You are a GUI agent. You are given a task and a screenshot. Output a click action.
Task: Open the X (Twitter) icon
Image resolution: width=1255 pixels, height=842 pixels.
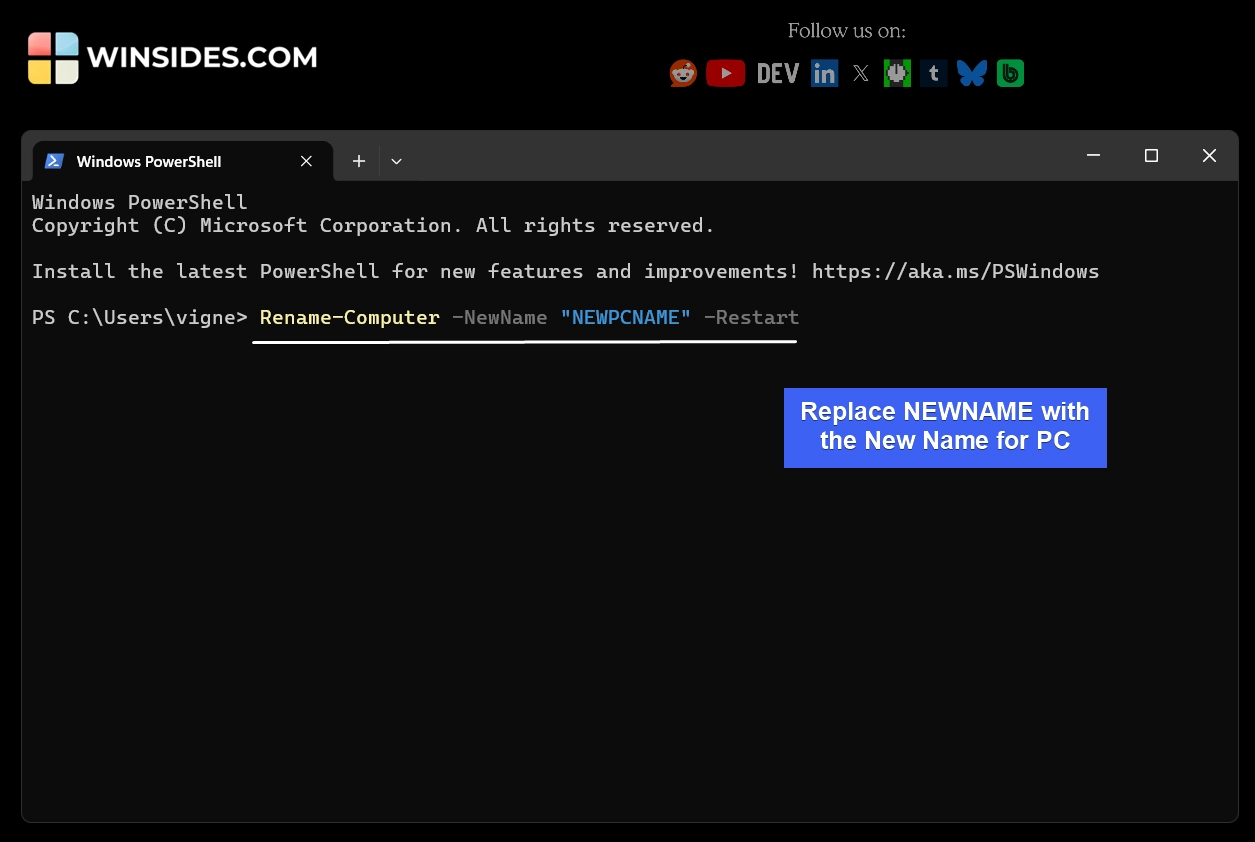(x=860, y=72)
